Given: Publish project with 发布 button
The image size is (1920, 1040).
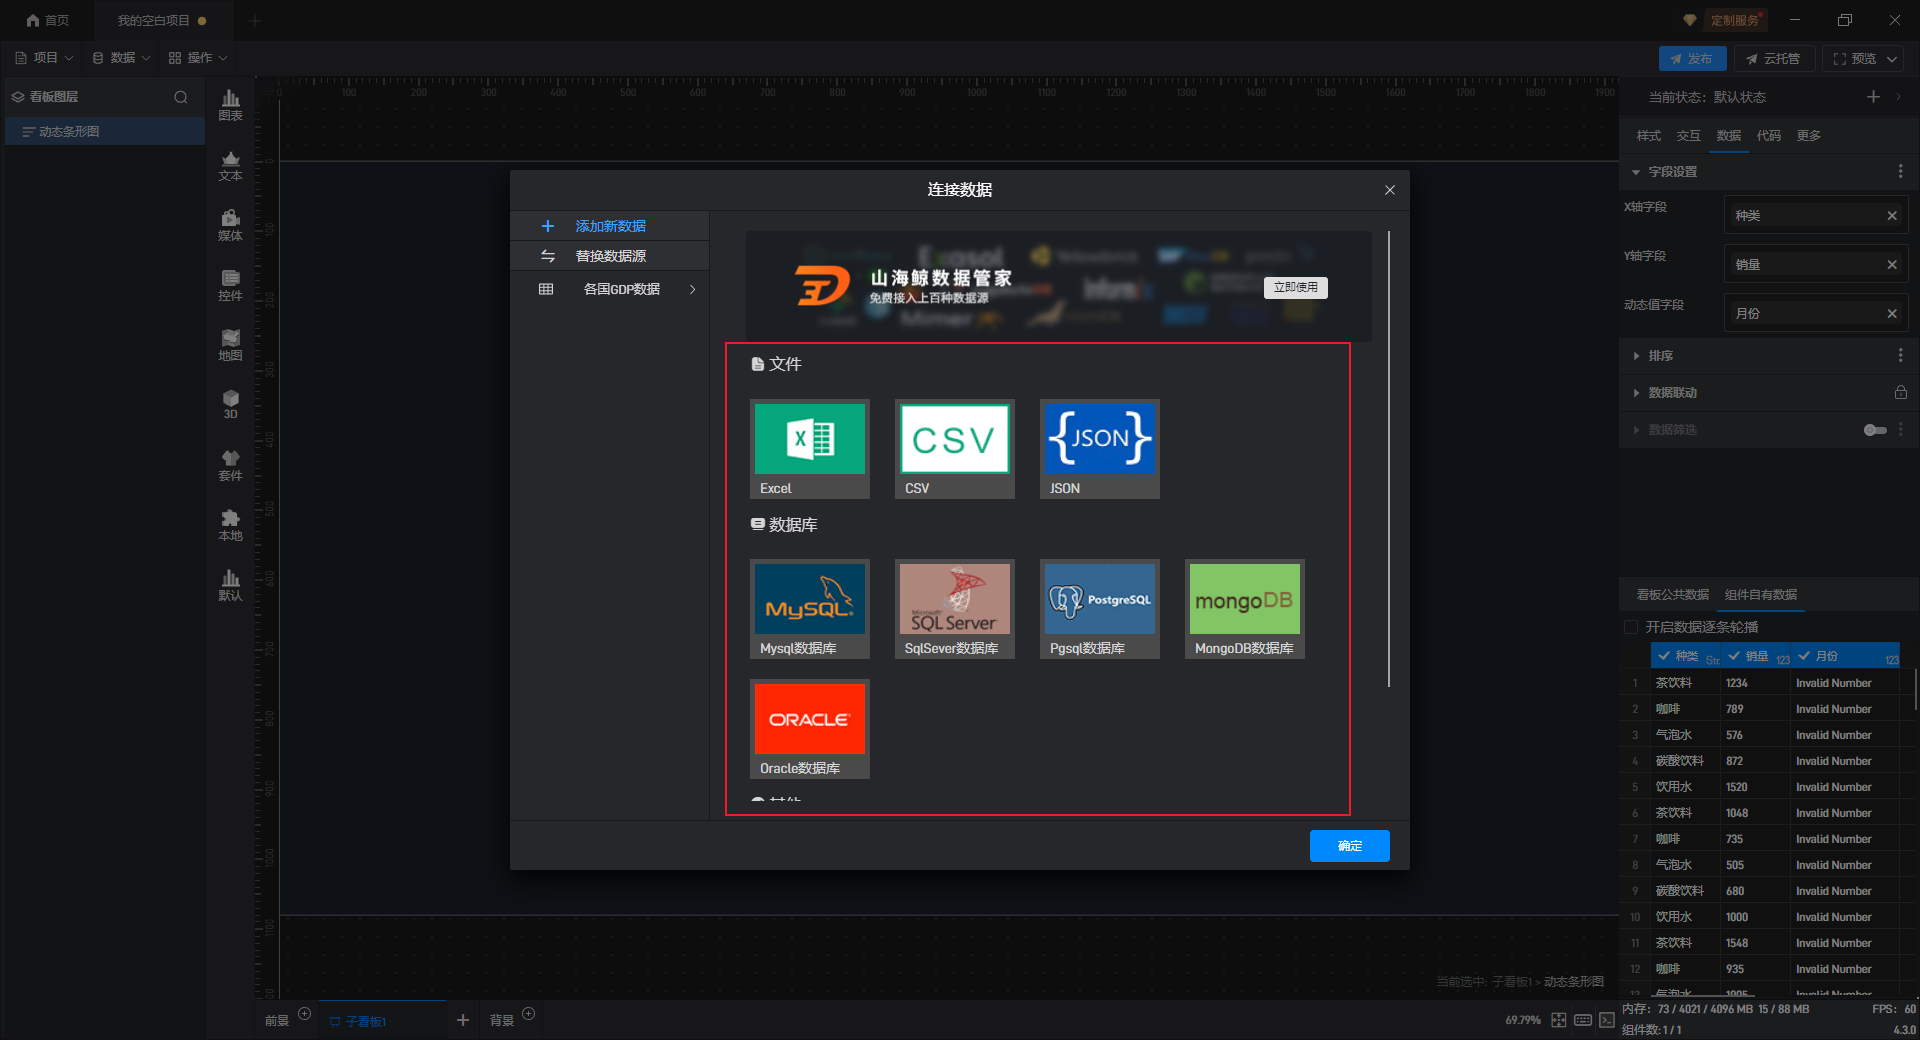Looking at the screenshot, I should click(1693, 59).
